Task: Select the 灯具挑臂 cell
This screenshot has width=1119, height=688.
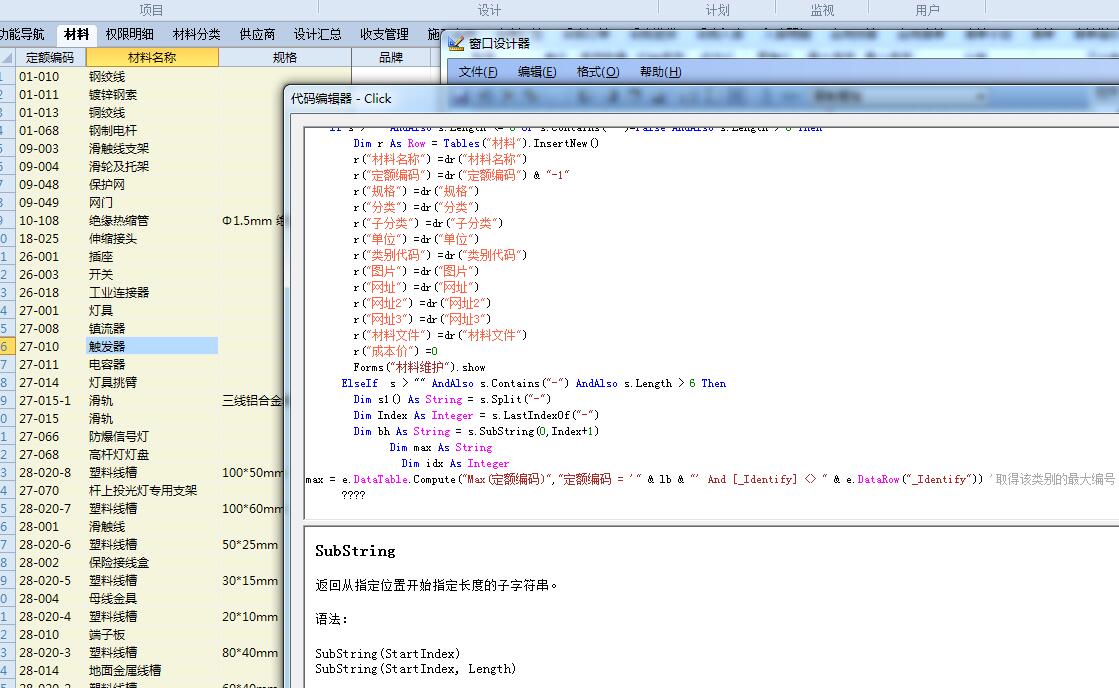Action: (x=152, y=383)
